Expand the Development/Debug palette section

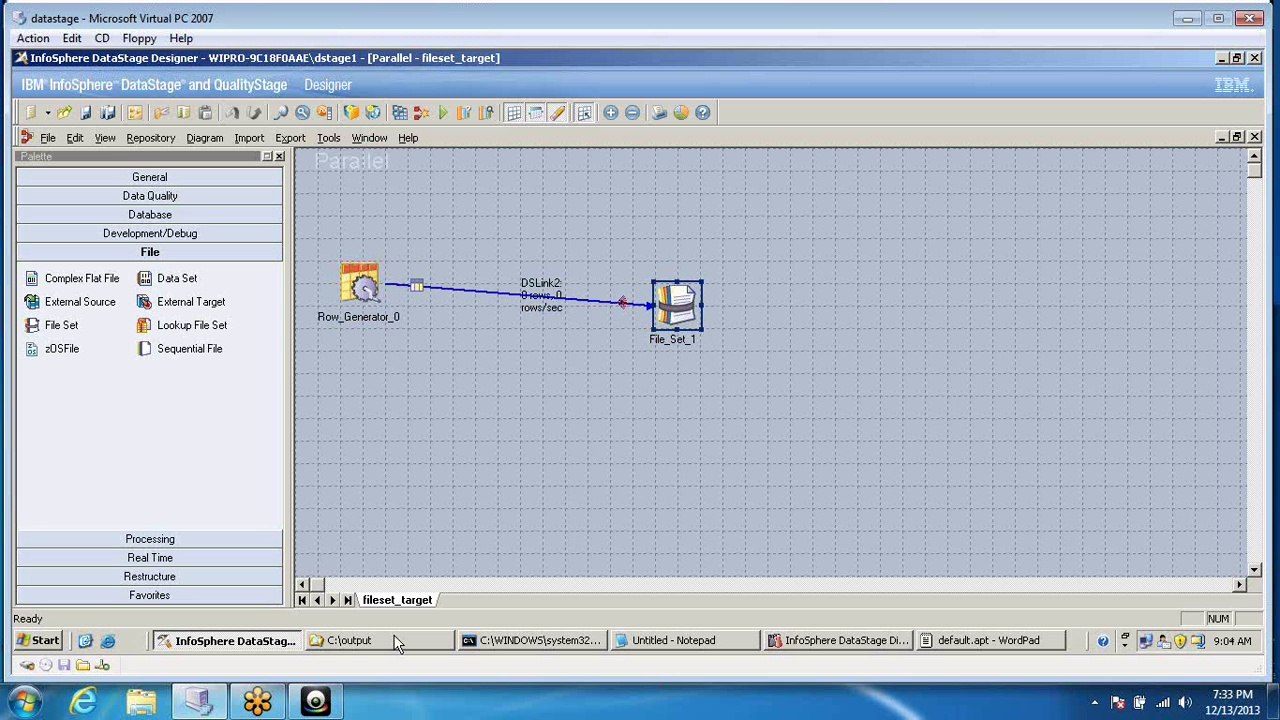coord(150,234)
